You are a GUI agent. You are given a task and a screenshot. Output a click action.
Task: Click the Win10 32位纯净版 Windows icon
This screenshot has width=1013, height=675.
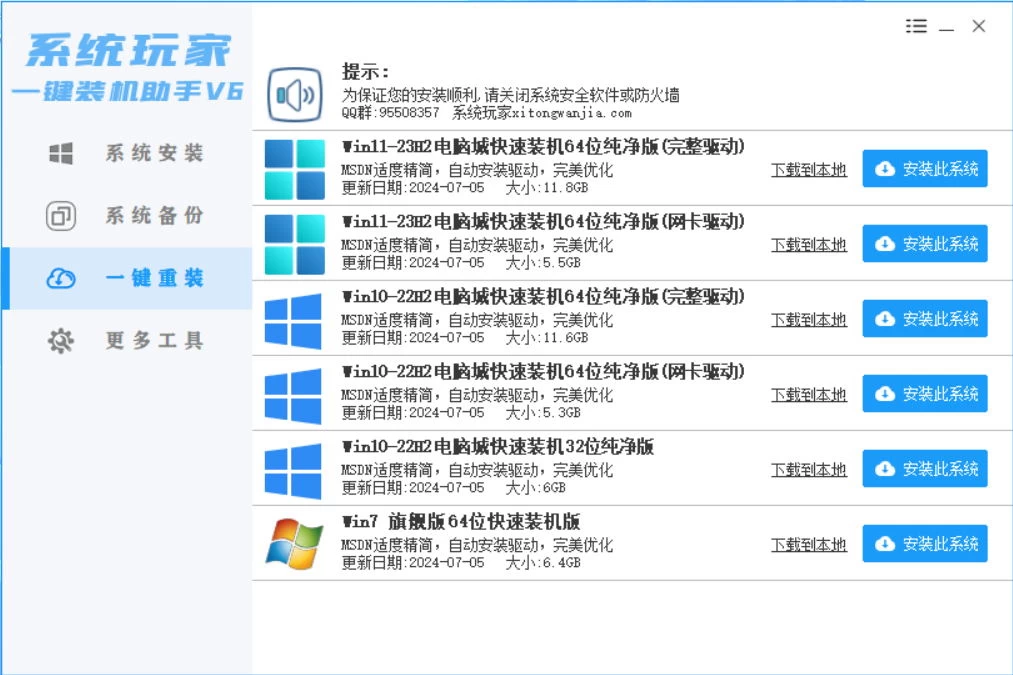(290, 467)
